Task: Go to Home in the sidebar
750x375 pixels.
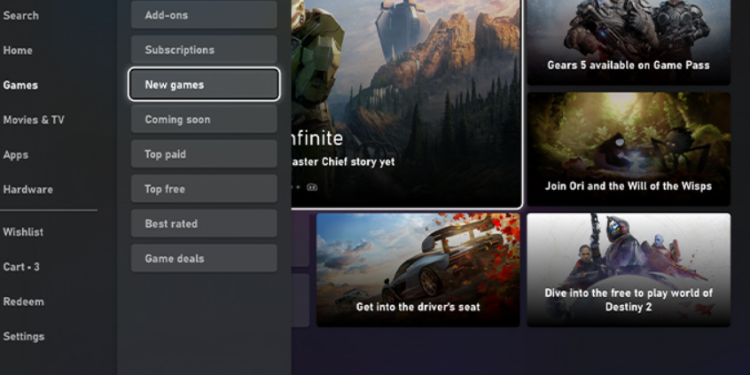Action: point(18,50)
